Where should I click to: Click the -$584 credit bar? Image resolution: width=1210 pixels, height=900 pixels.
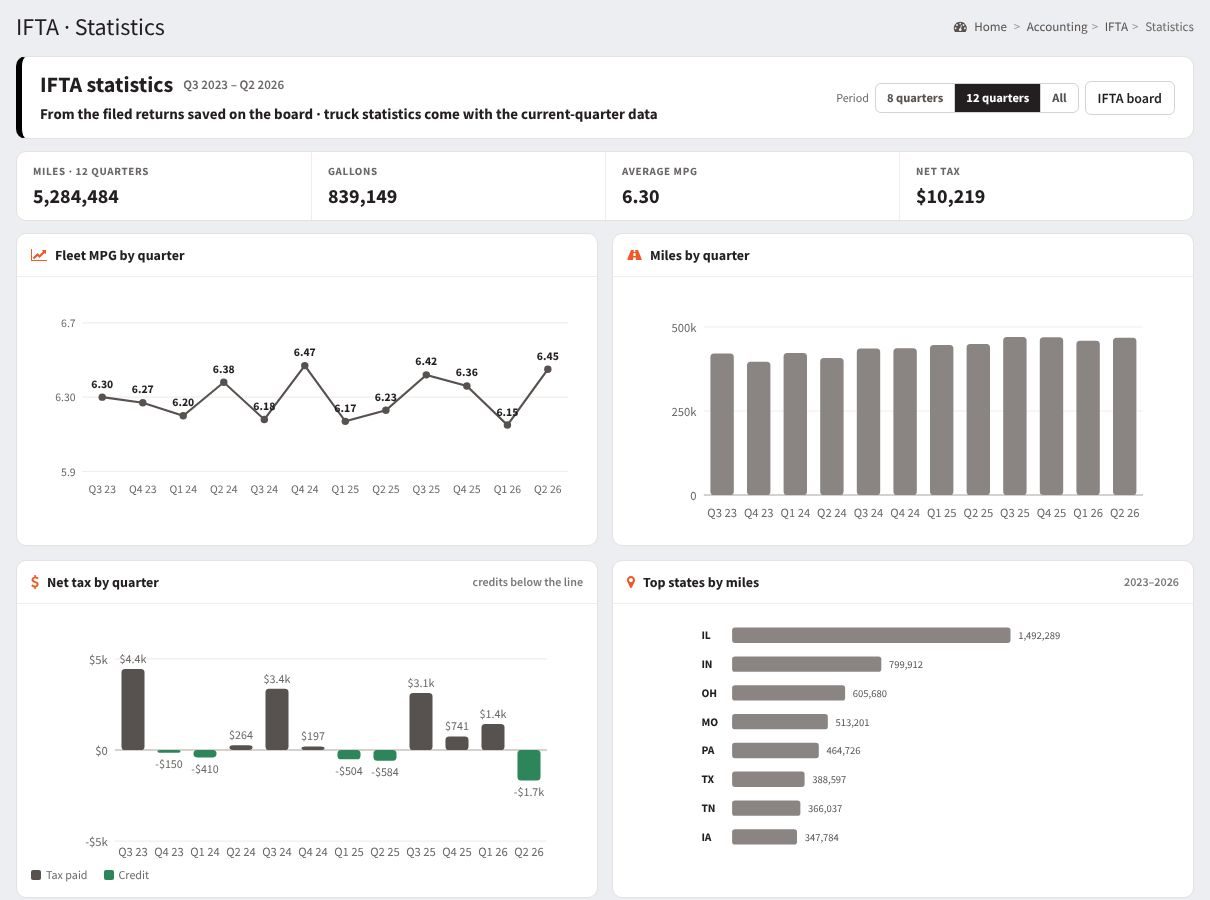click(x=385, y=755)
